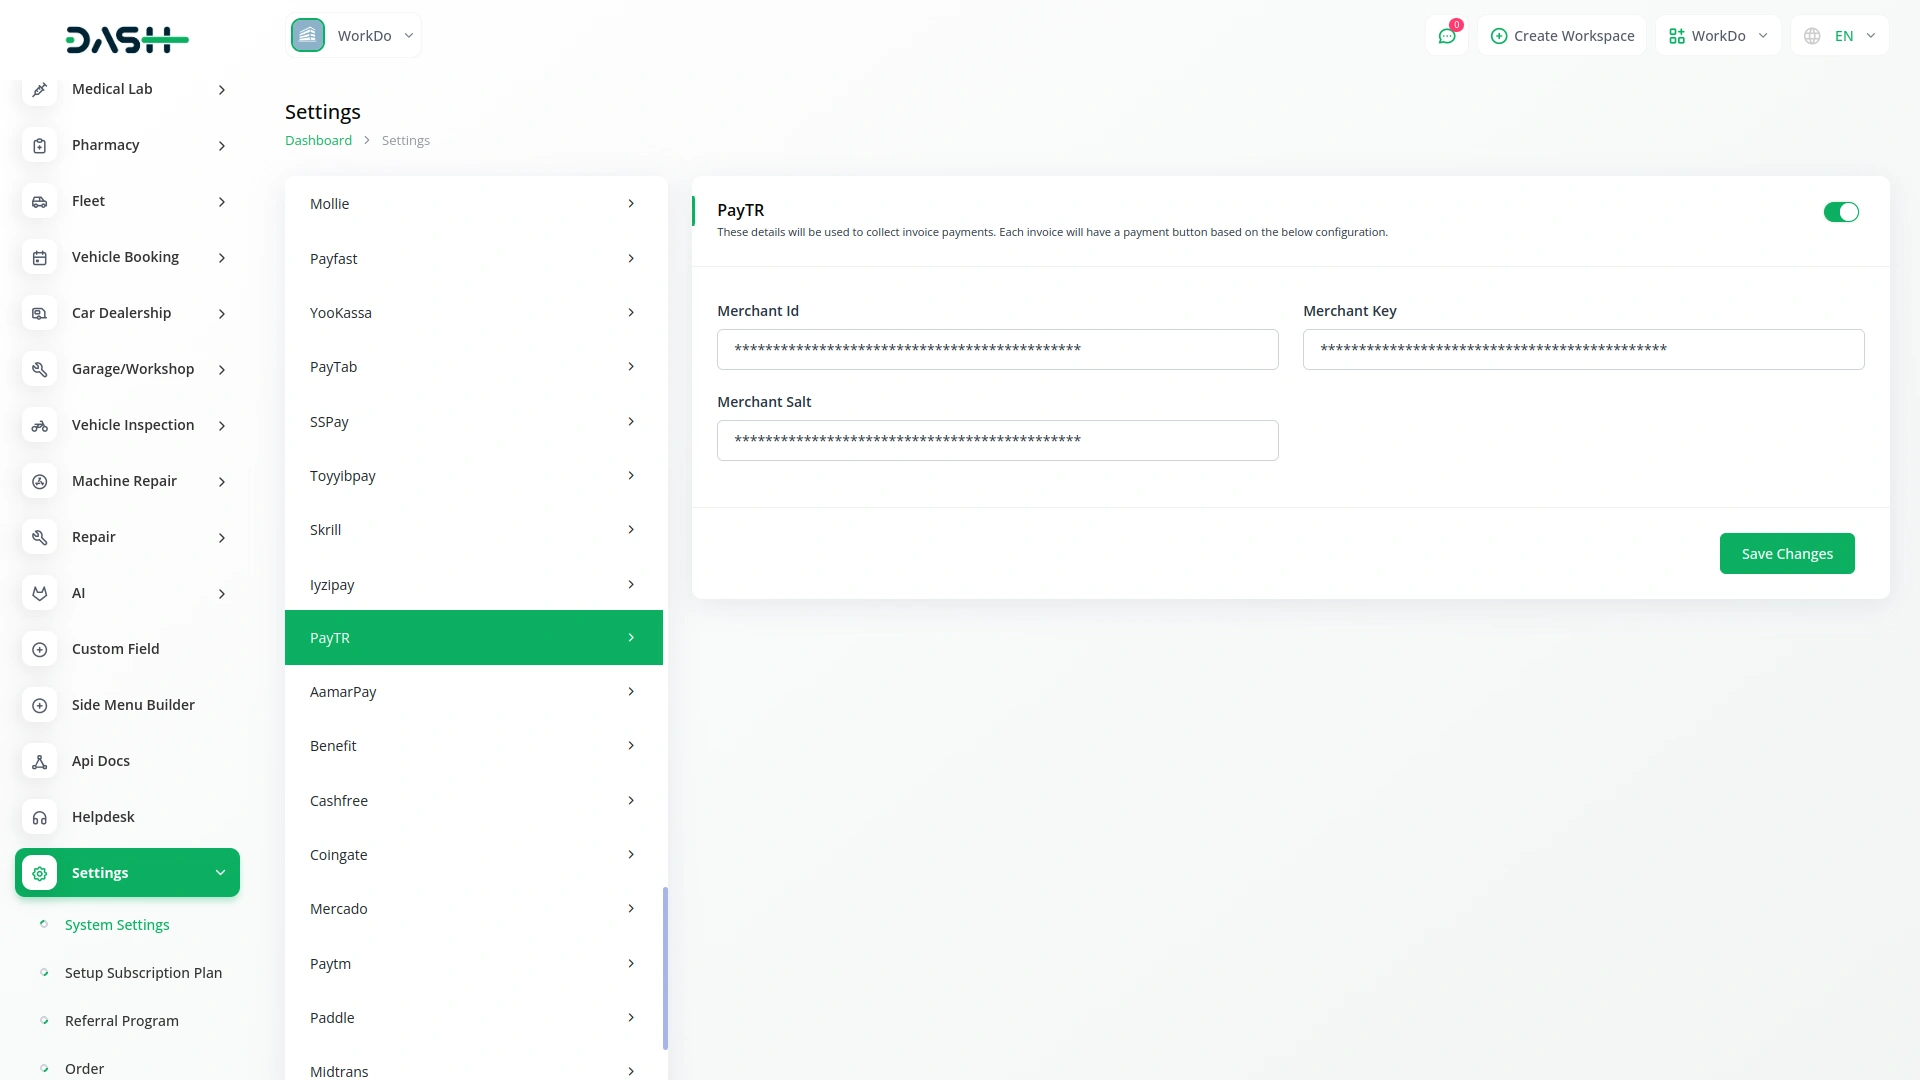Disable the PayTR payment toggle
Screen dimensions: 1920x1080
pos(1840,212)
